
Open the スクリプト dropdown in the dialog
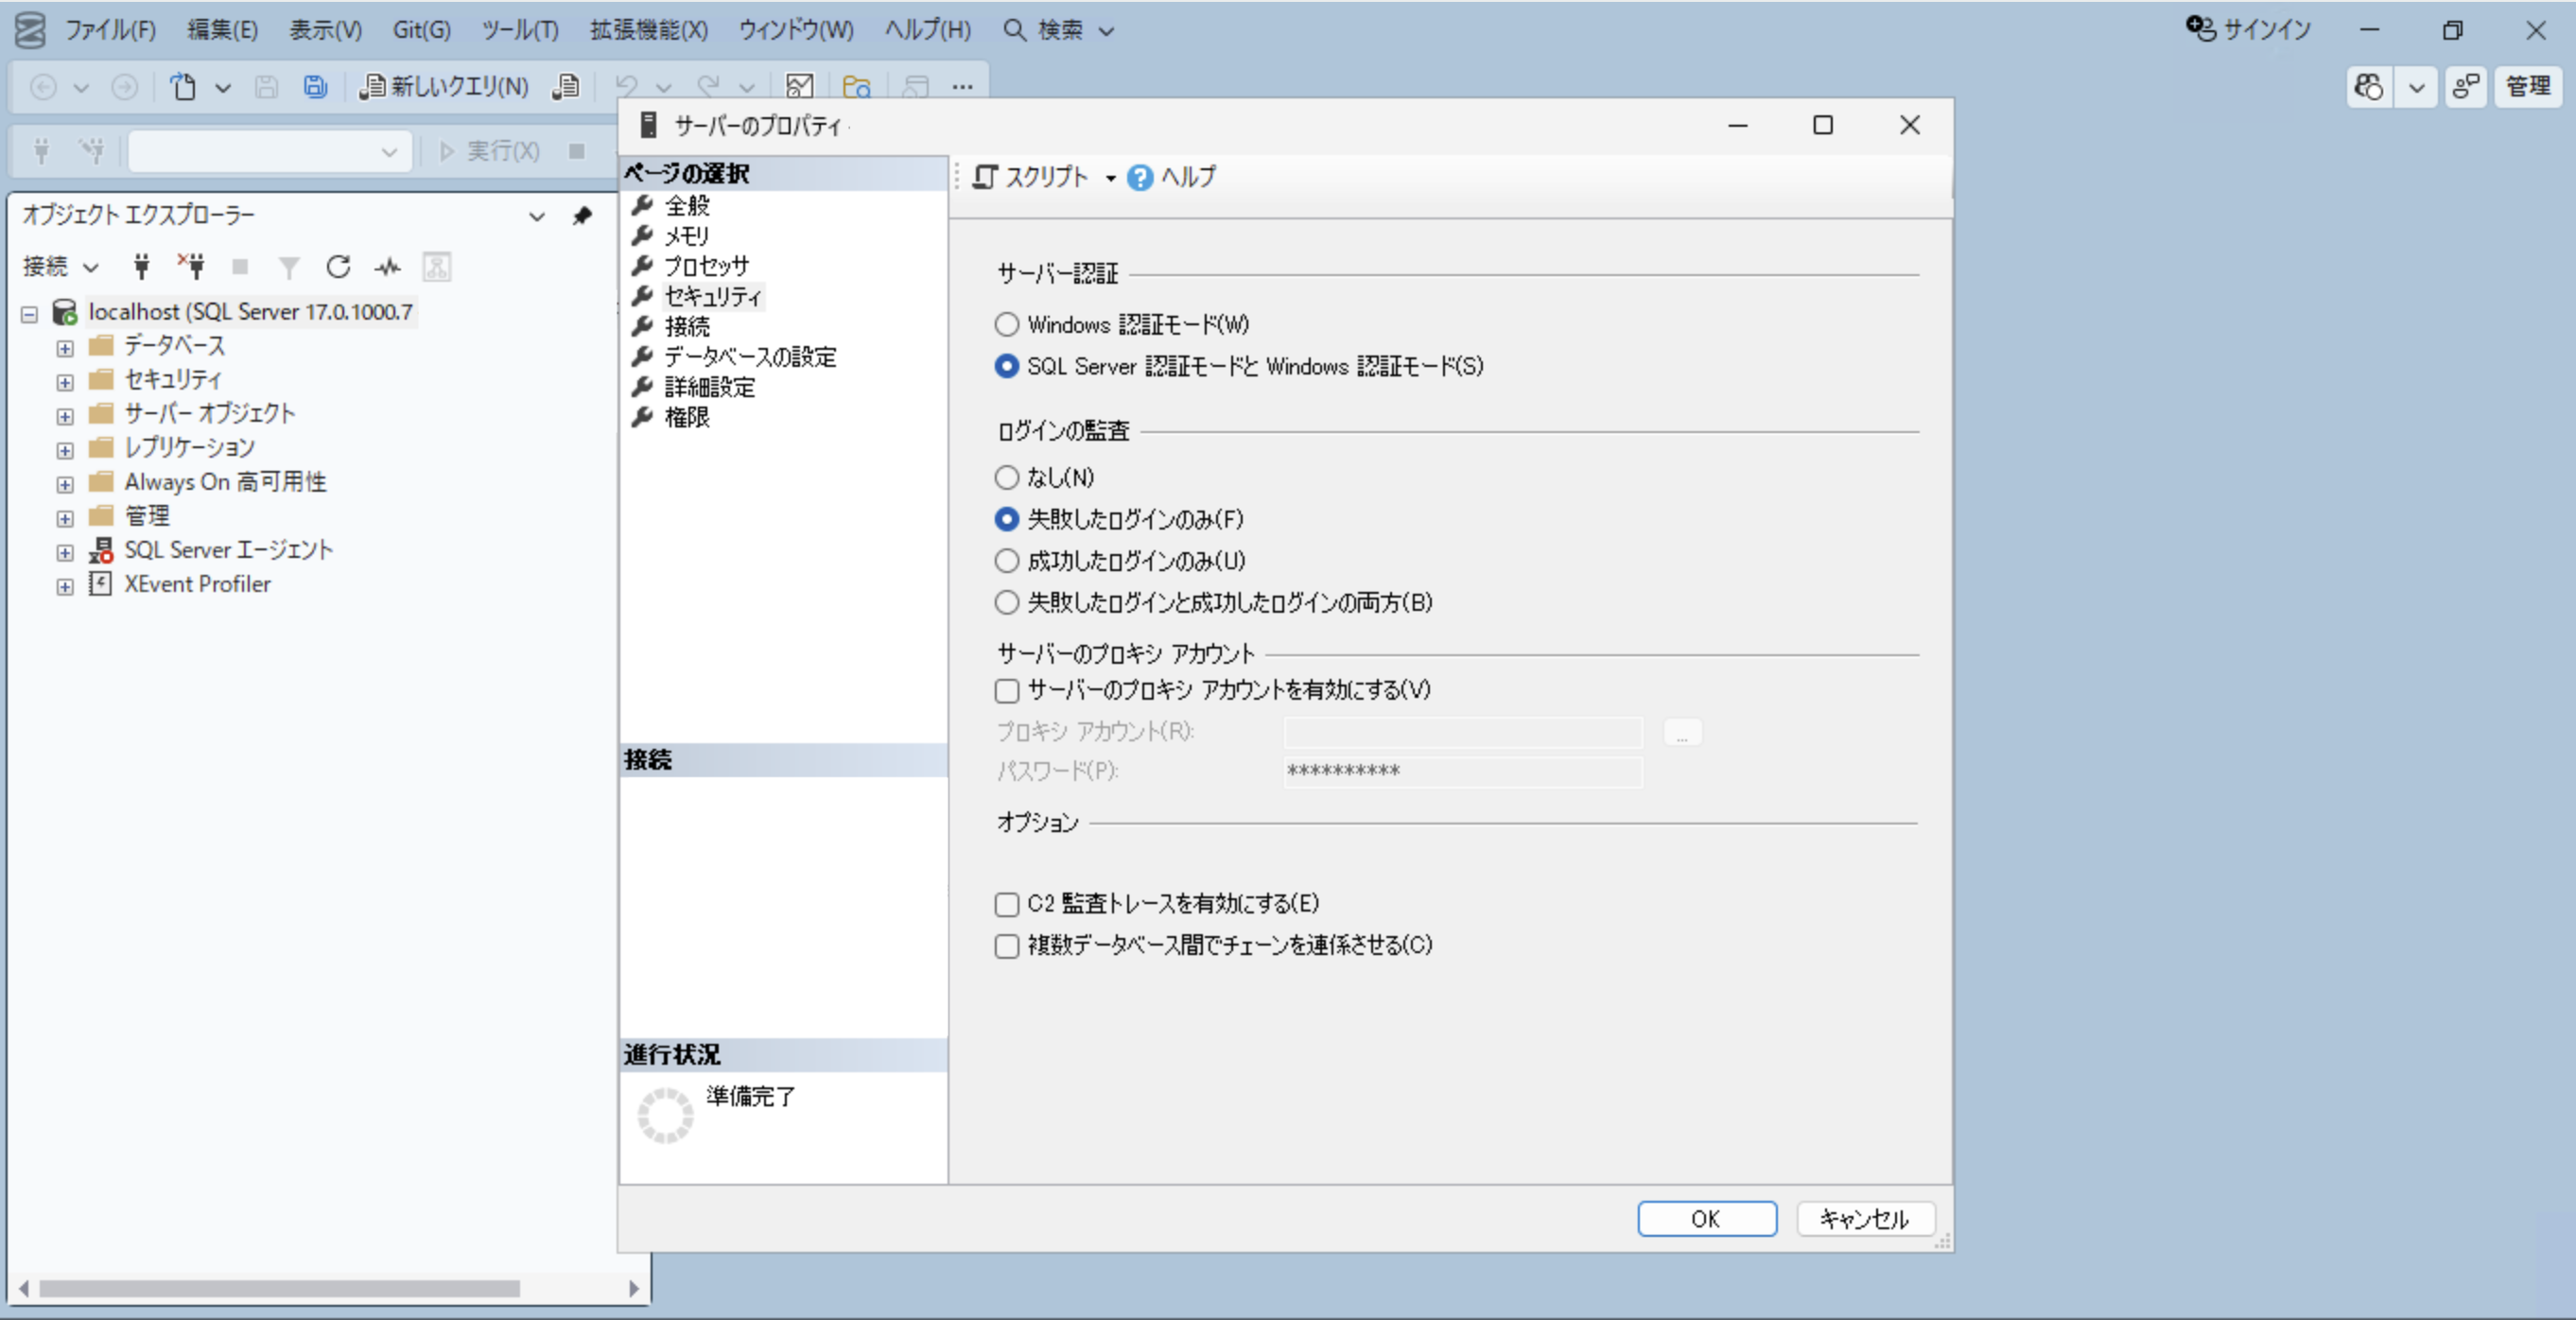1110,177
